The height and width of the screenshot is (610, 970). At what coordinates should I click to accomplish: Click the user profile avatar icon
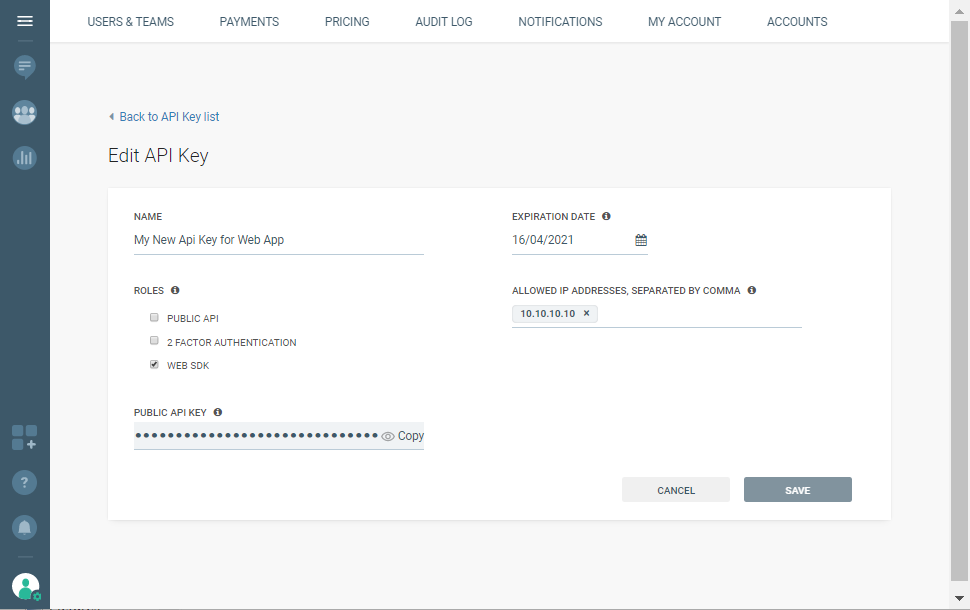pyautogui.click(x=25, y=586)
